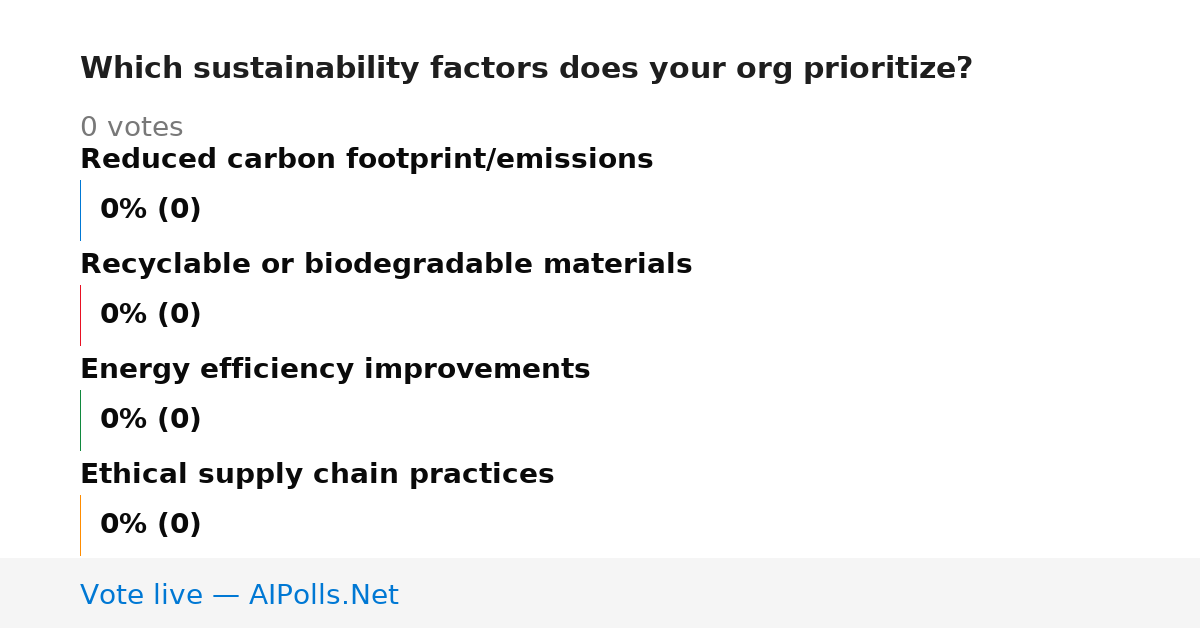Click the orange bar for ethical supply chain
Image resolution: width=1200 pixels, height=628 pixels.
point(81,525)
